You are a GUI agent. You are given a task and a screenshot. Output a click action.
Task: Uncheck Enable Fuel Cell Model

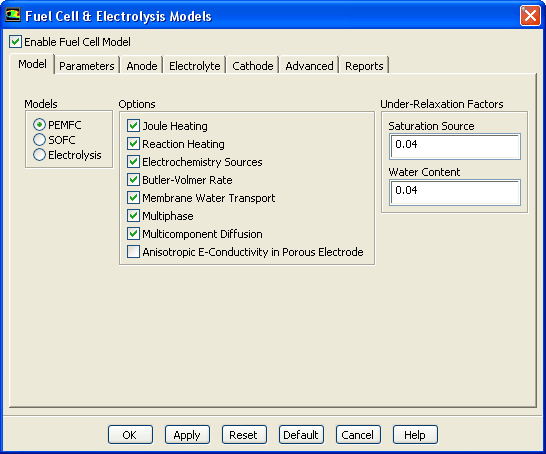tap(15, 42)
